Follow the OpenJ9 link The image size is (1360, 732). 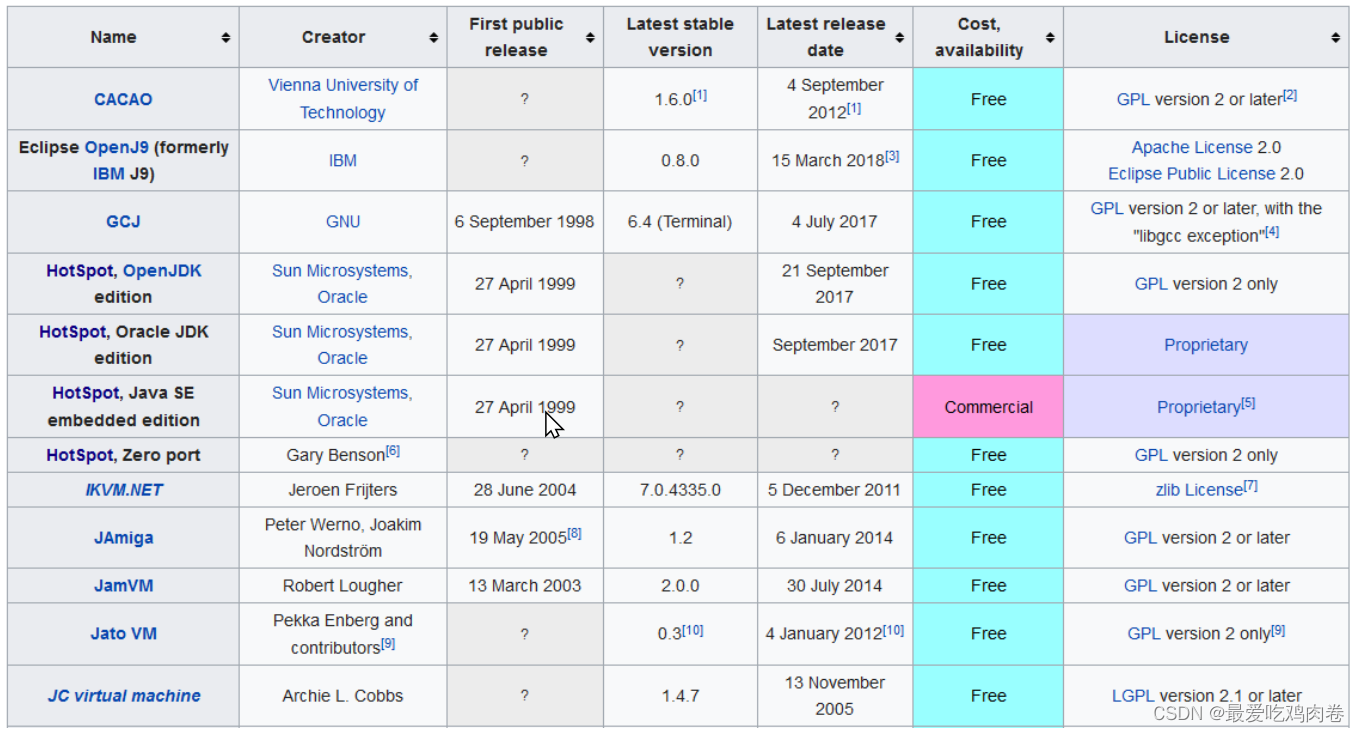(x=117, y=147)
